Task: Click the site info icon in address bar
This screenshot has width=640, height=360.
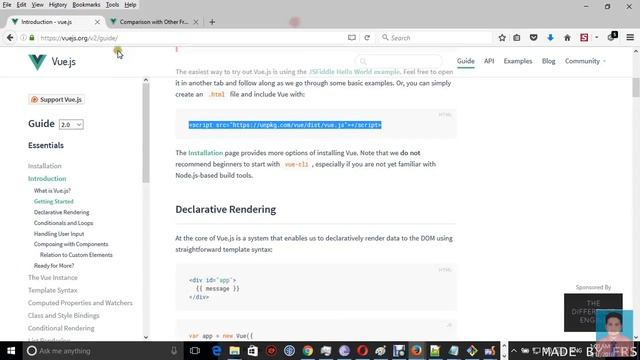Action: (23, 38)
